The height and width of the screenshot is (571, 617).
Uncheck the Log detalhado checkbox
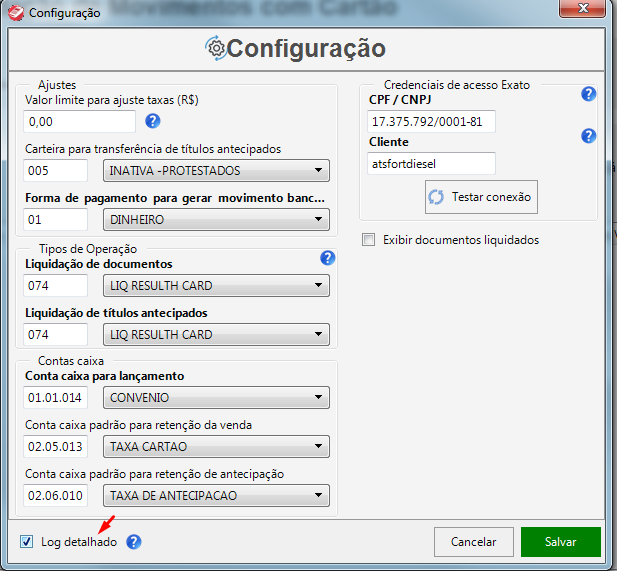pos(26,541)
